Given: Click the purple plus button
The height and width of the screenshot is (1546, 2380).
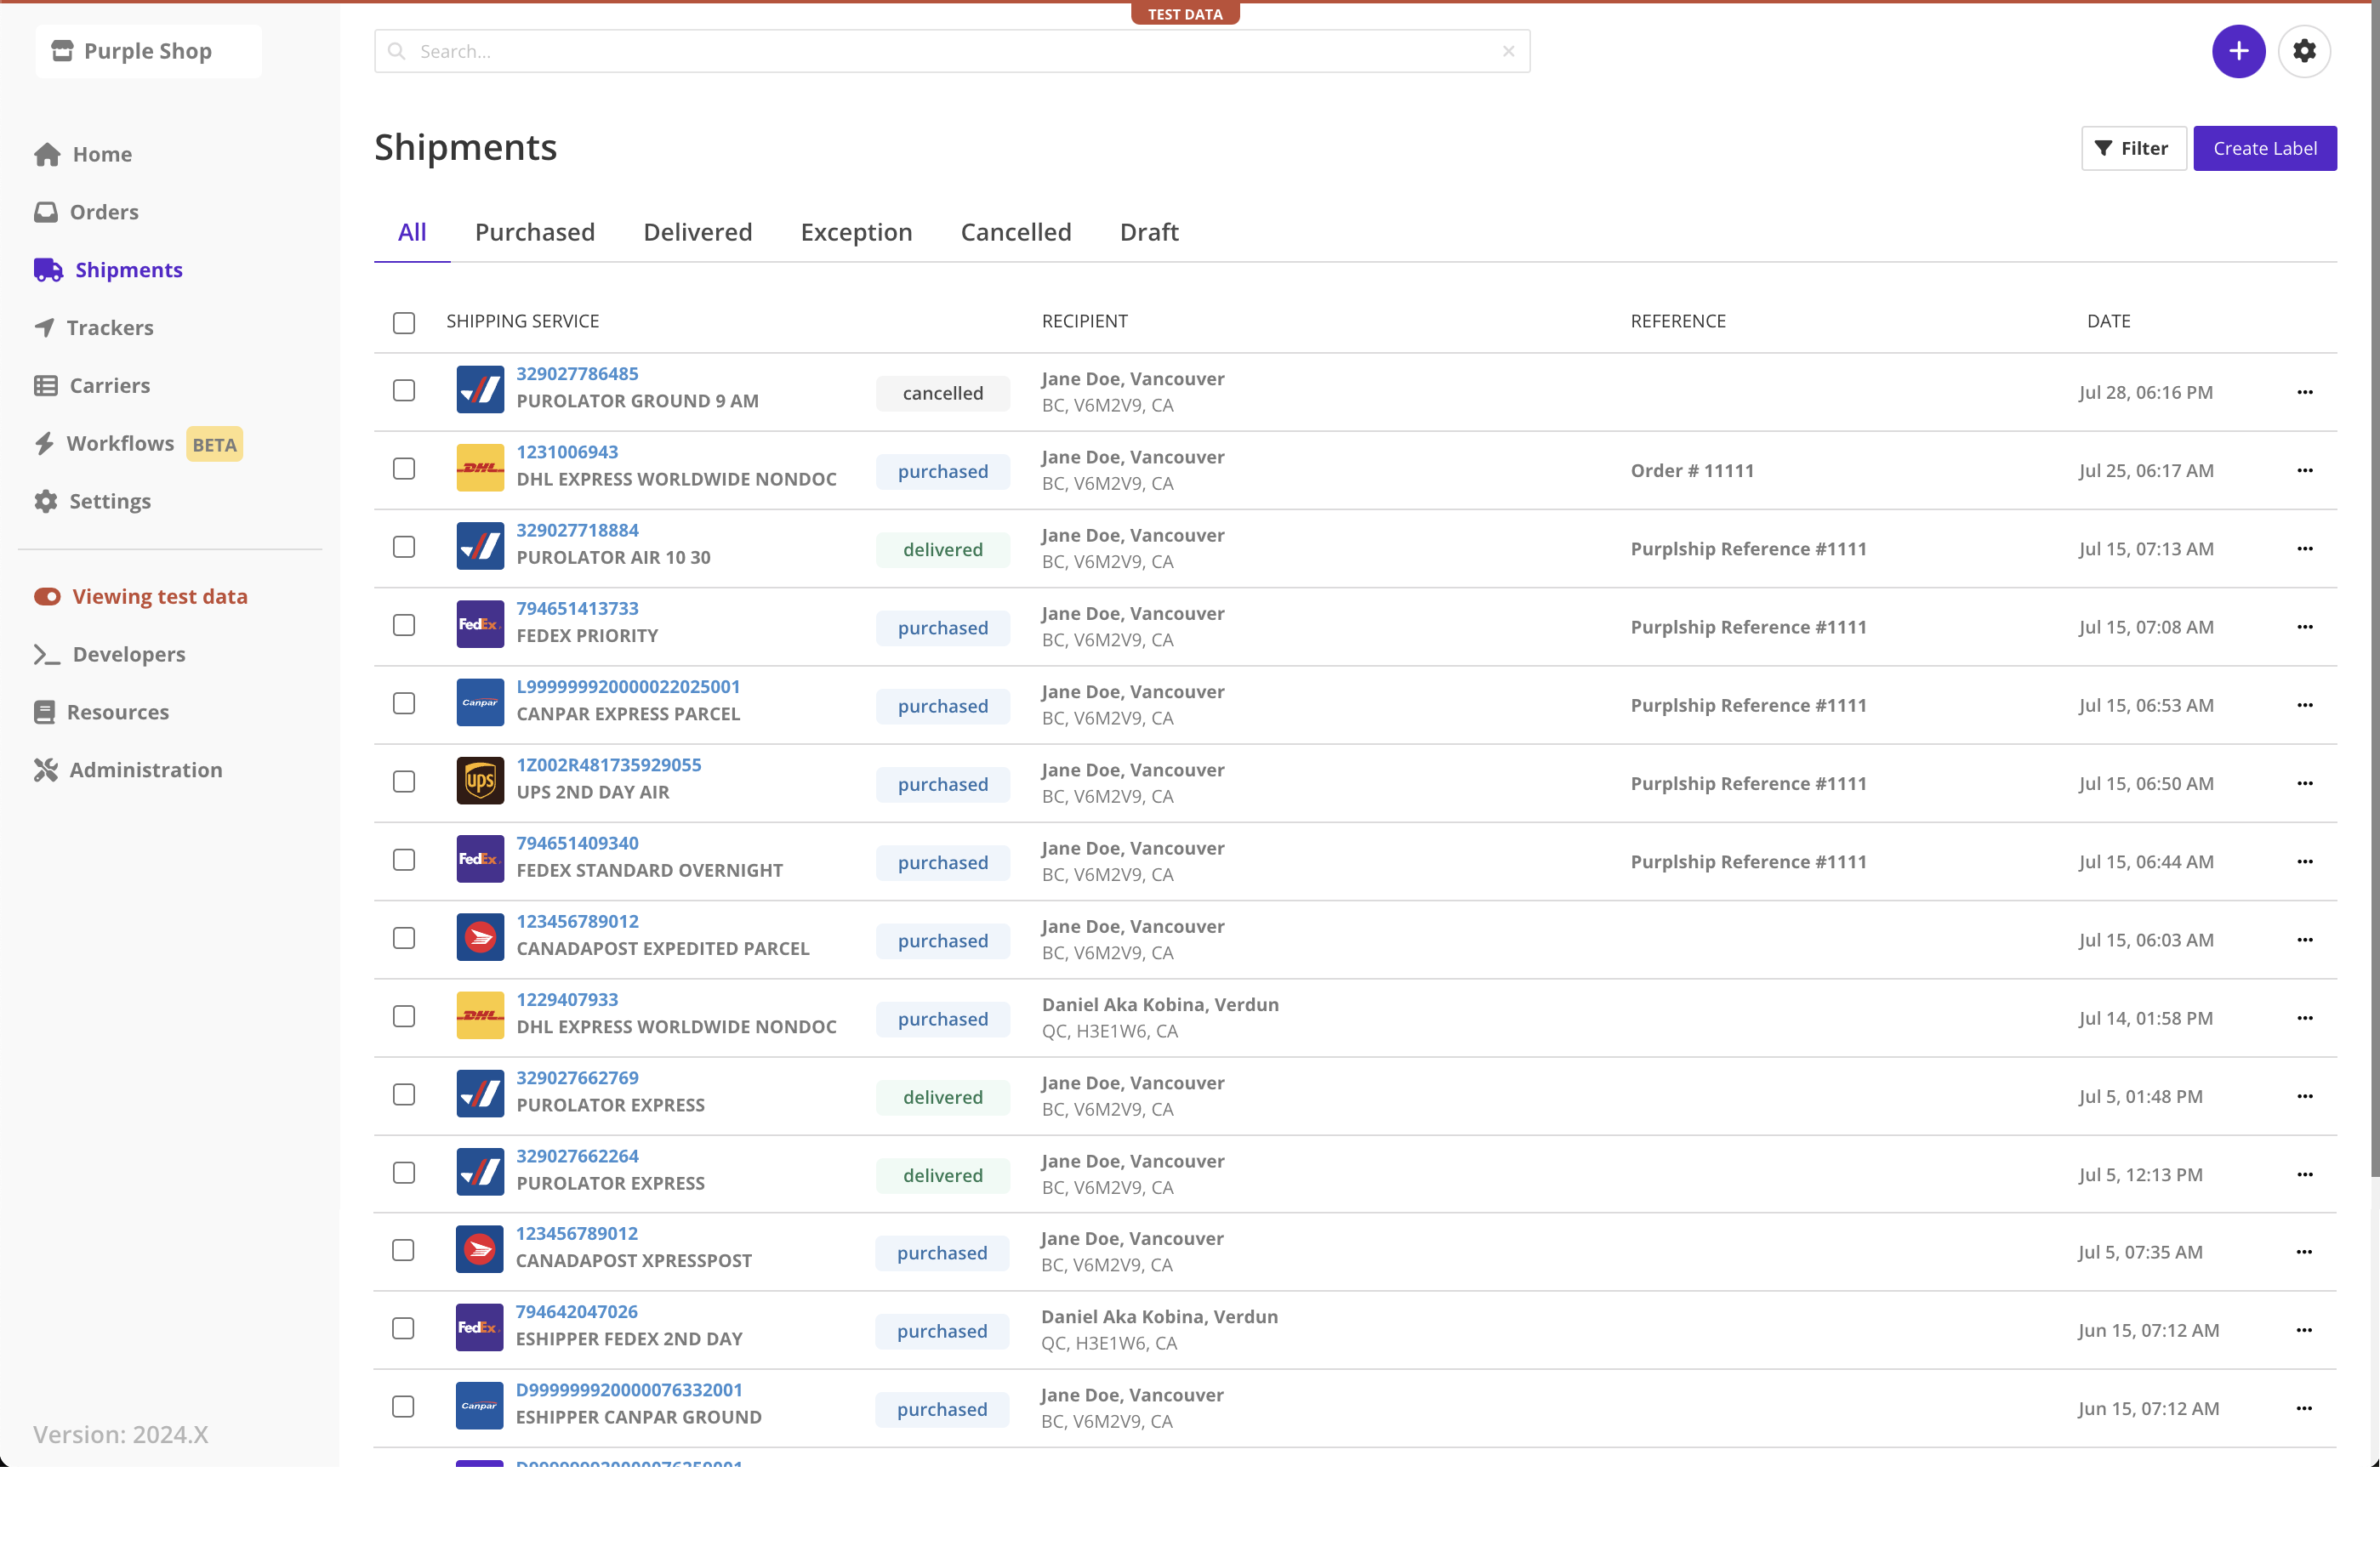Looking at the screenshot, I should point(2238,51).
